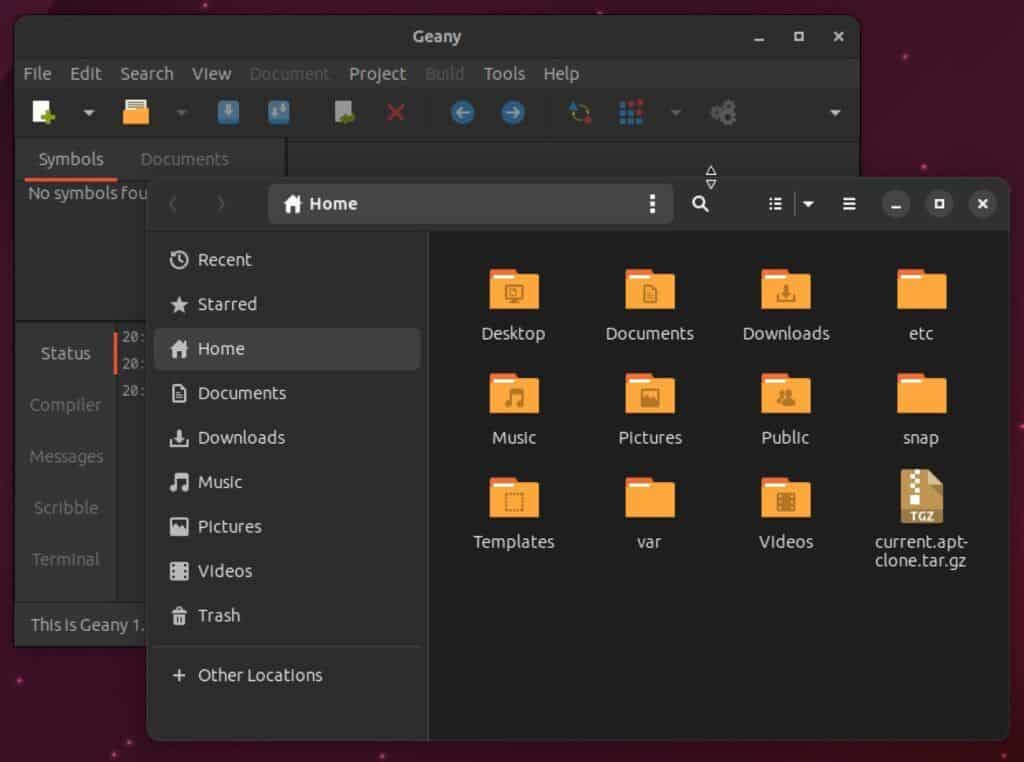This screenshot has width=1024, height=762.
Task: Open Other Locations in Files sidebar
Action: coord(287,675)
